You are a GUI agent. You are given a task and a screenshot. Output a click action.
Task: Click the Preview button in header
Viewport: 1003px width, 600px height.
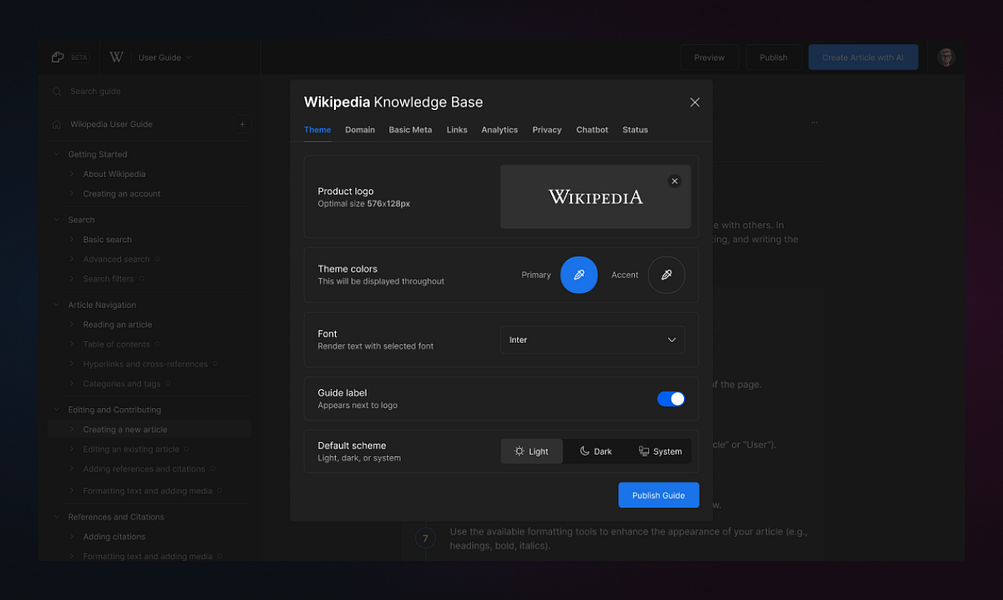pos(709,58)
